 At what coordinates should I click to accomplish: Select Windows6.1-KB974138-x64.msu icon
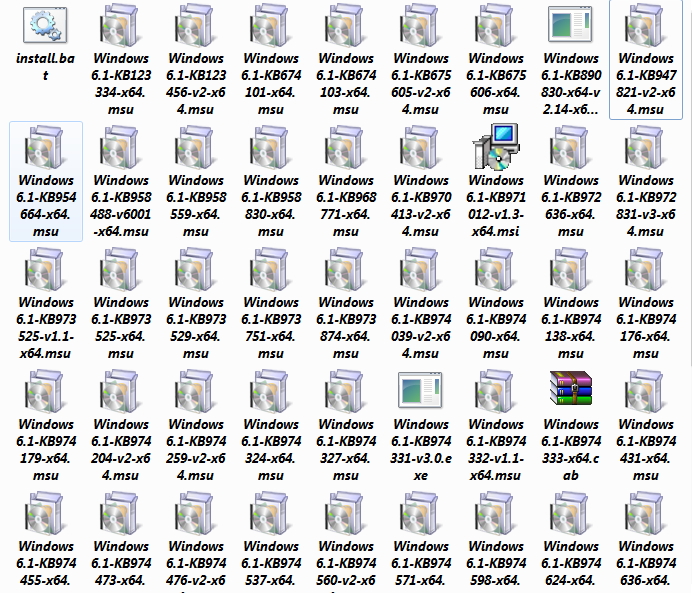coord(571,269)
